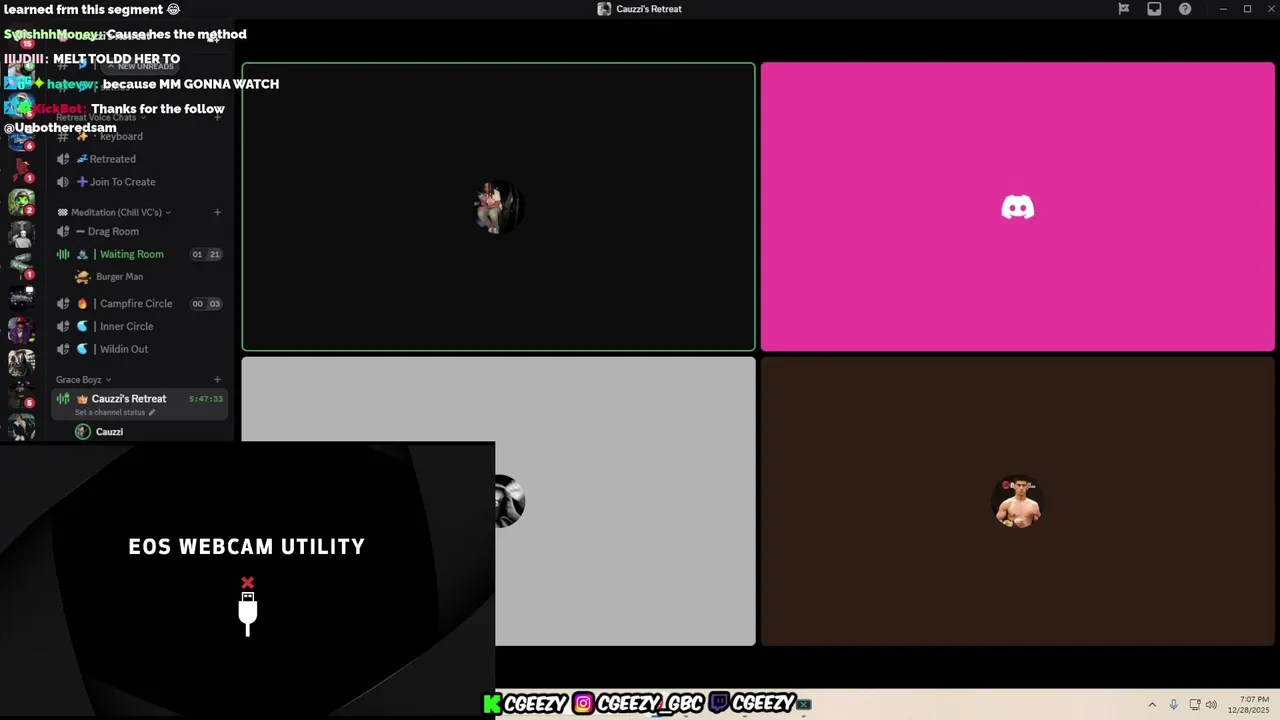Join the Wildin Out voice channel
Screen dimensions: 1280x720
click(138, 349)
